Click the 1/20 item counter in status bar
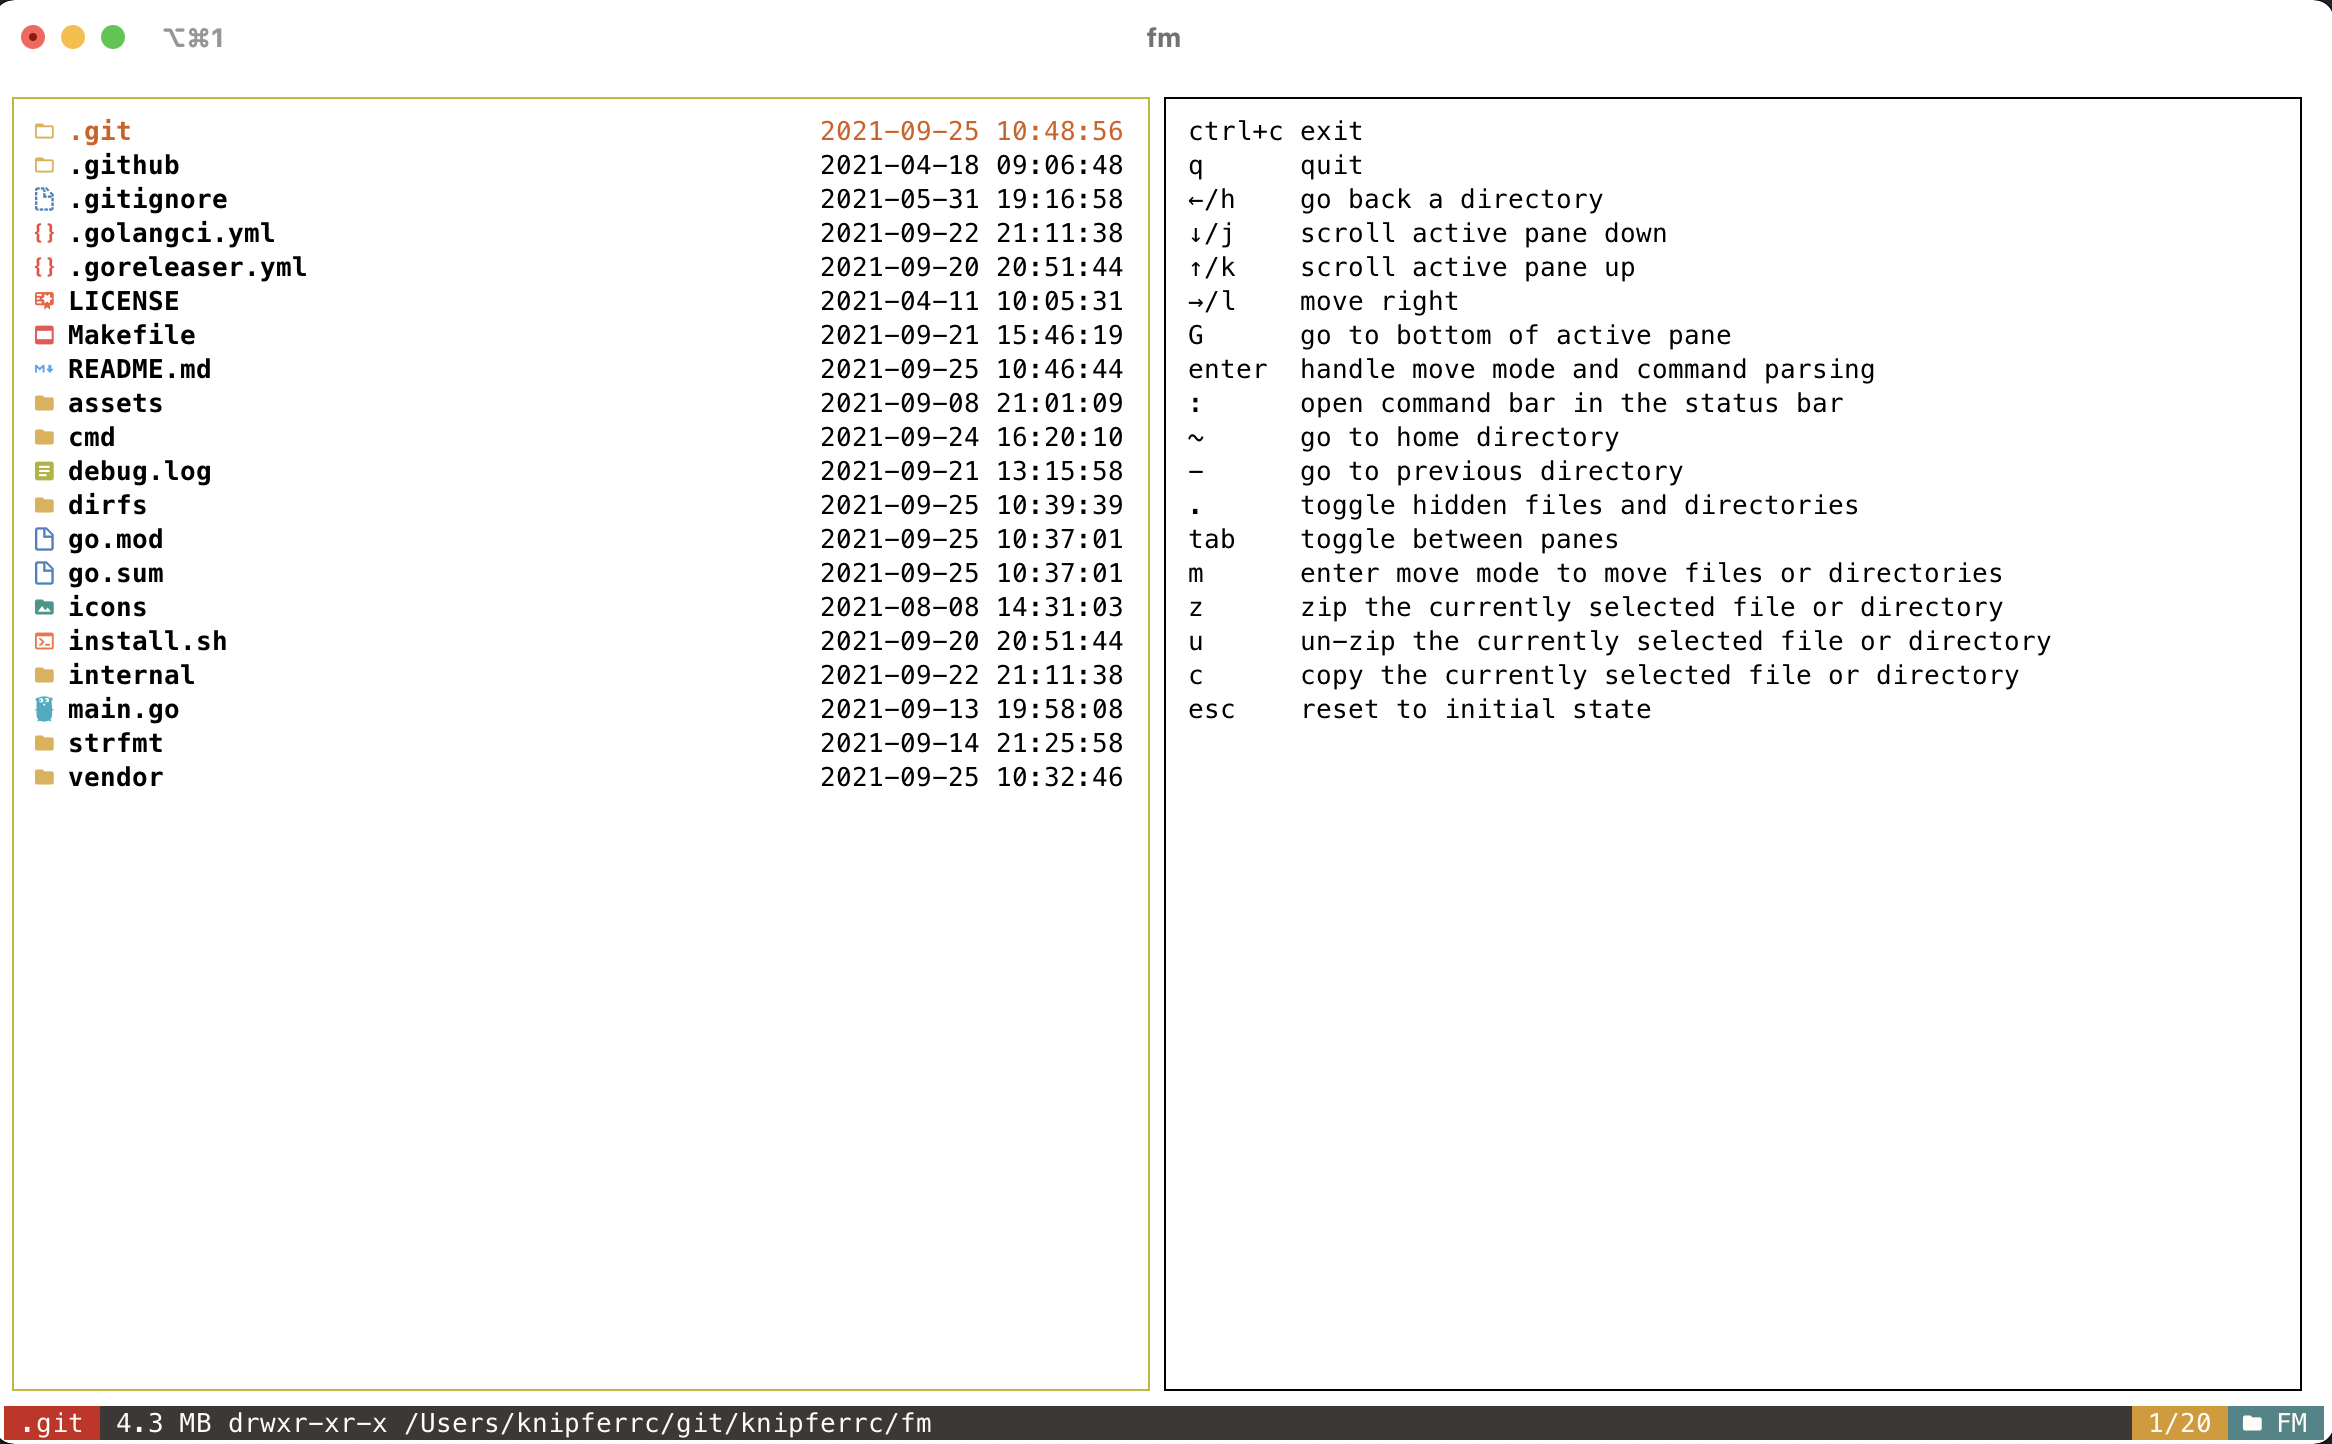The width and height of the screenshot is (2332, 1444). click(x=2179, y=1423)
